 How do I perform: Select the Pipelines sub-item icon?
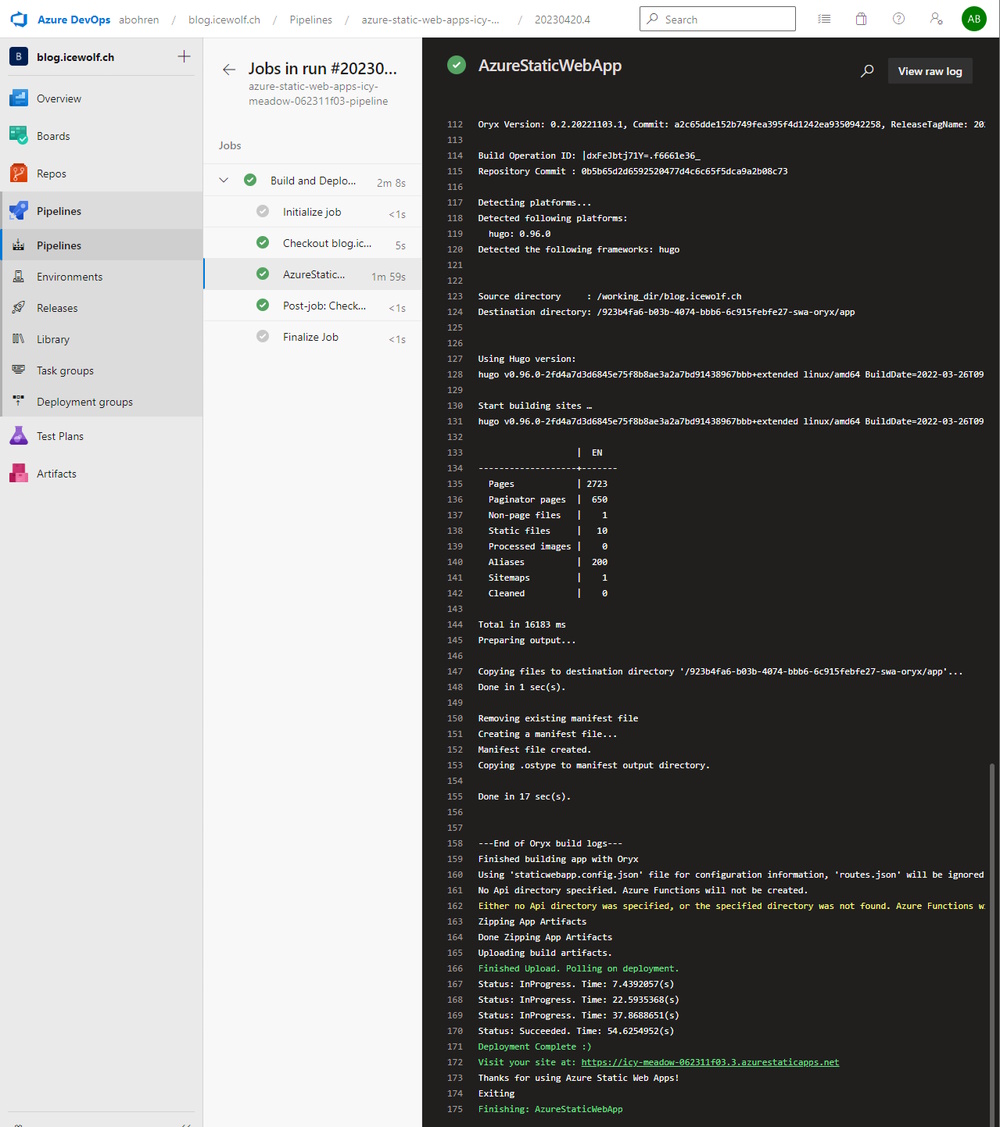coord(19,245)
